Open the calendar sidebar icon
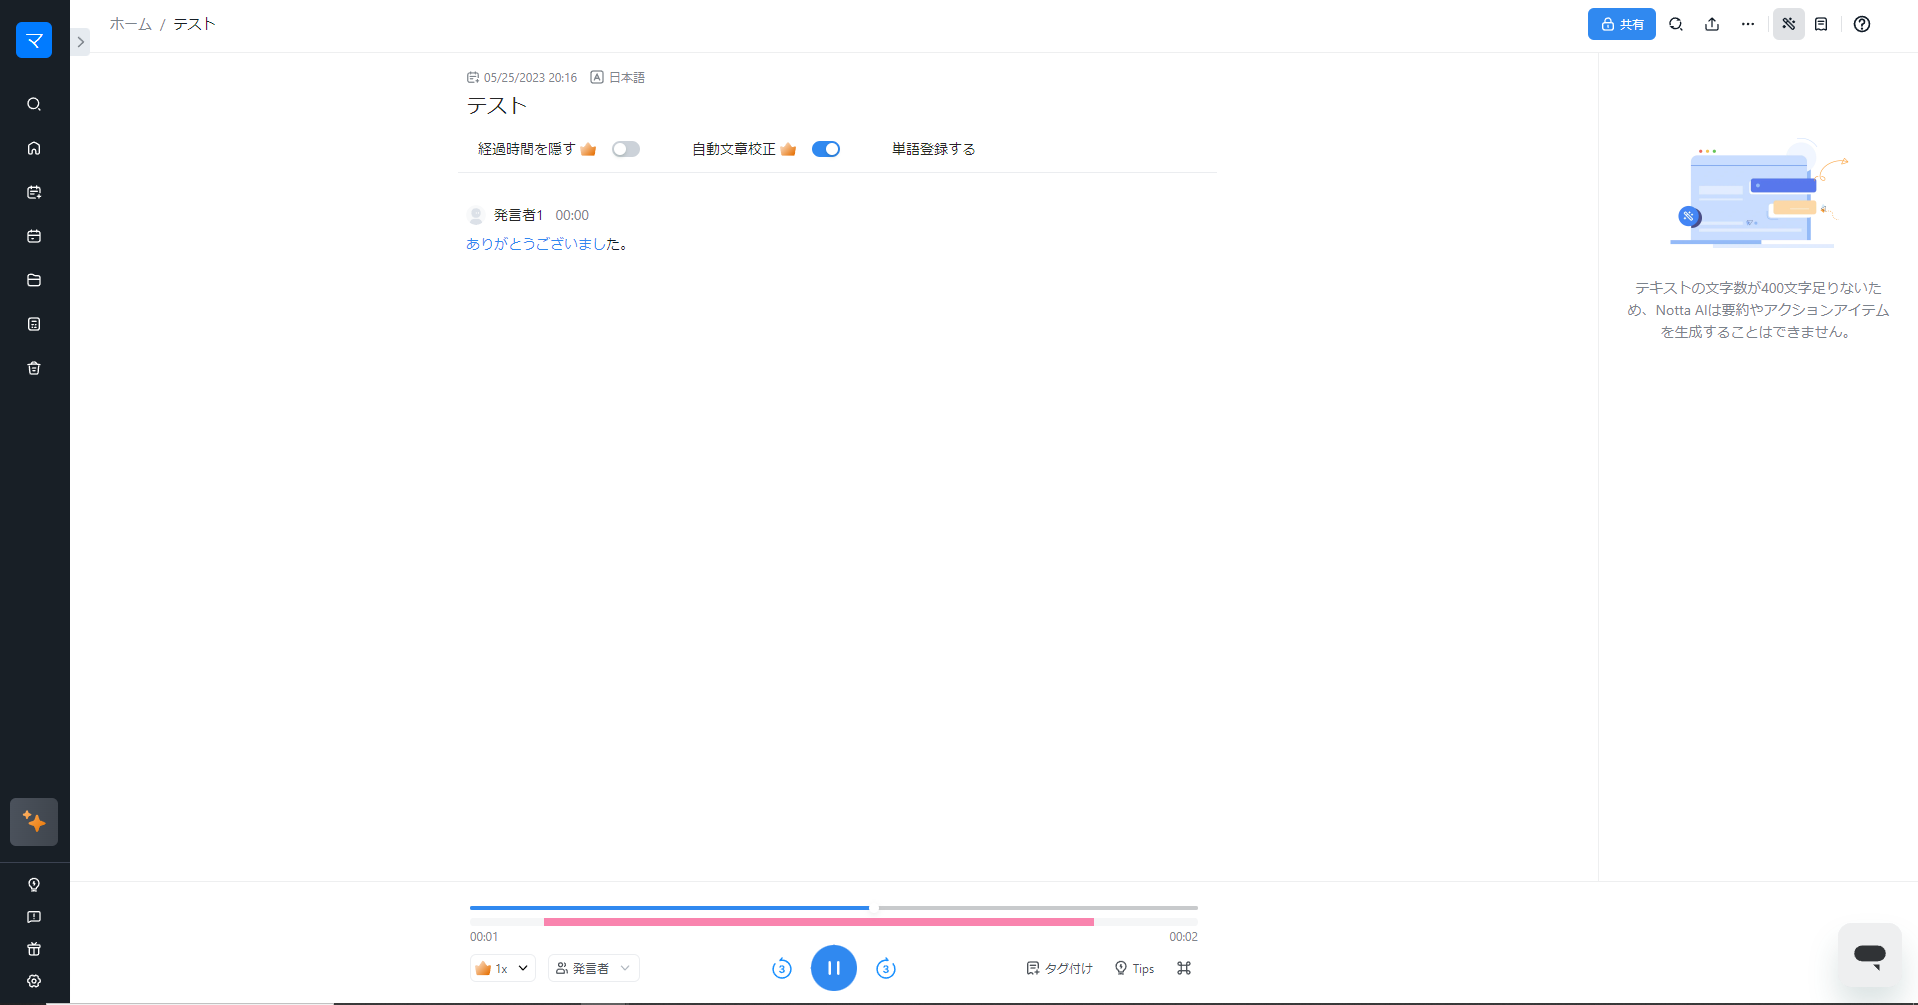 coord(34,236)
